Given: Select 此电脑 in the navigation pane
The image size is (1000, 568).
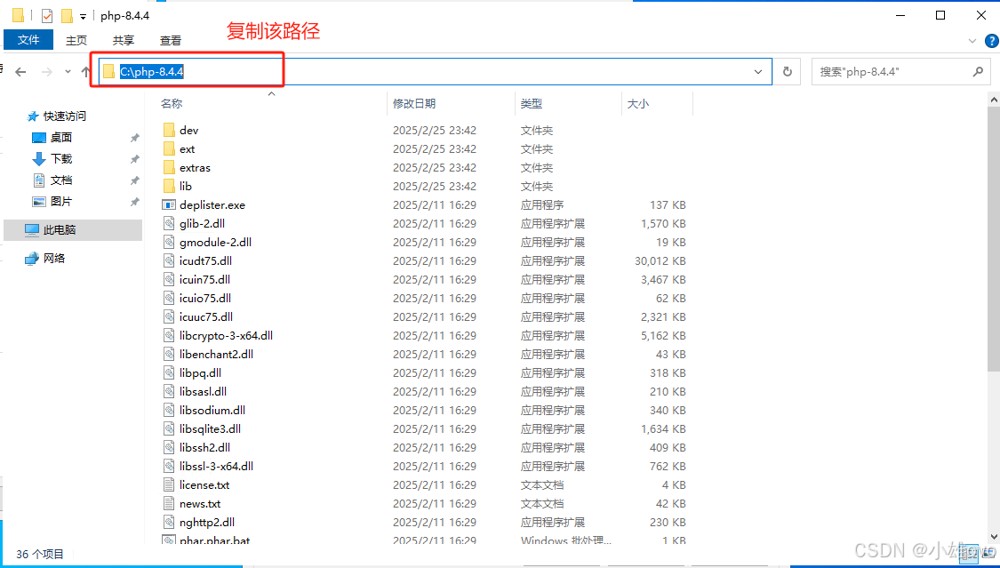Looking at the screenshot, I should [59, 230].
